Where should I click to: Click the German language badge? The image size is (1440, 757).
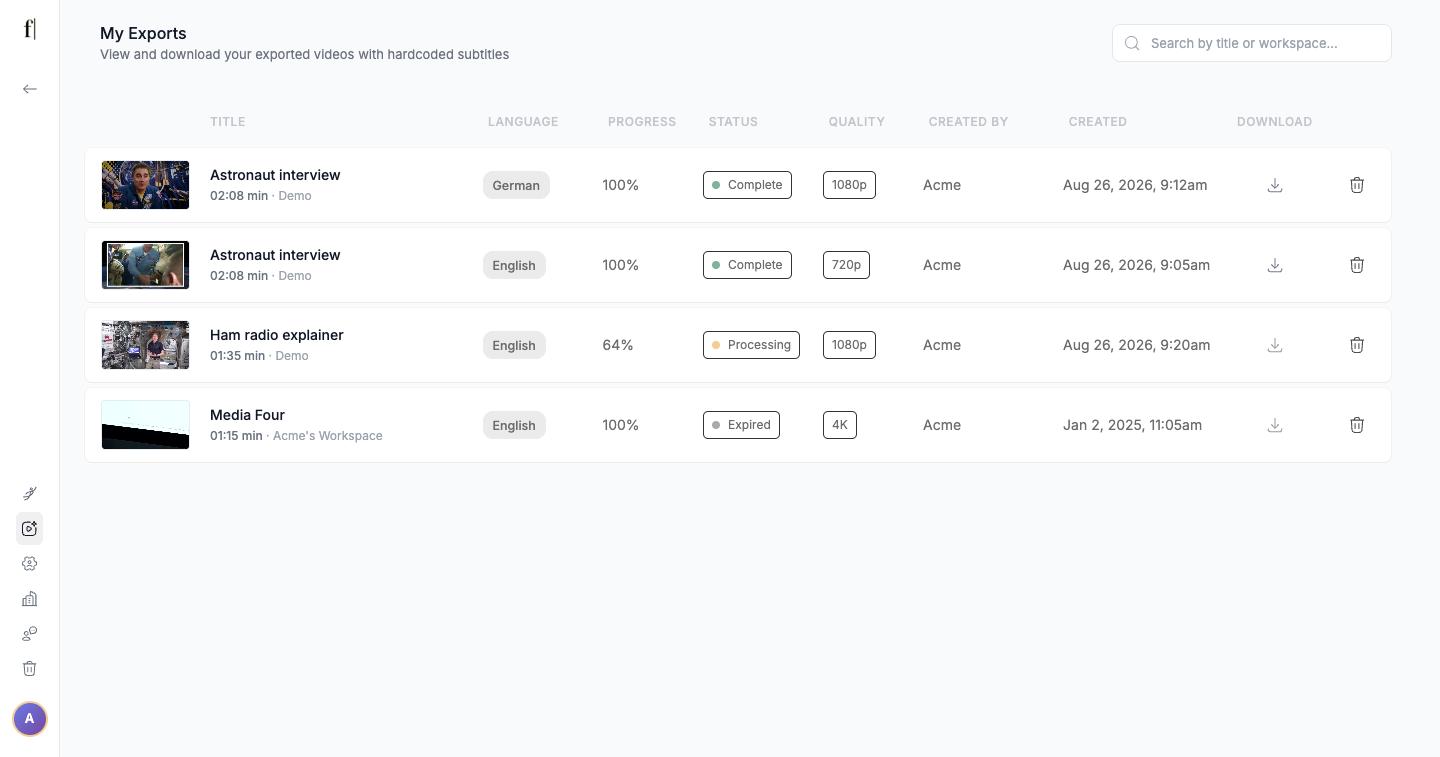(x=516, y=185)
